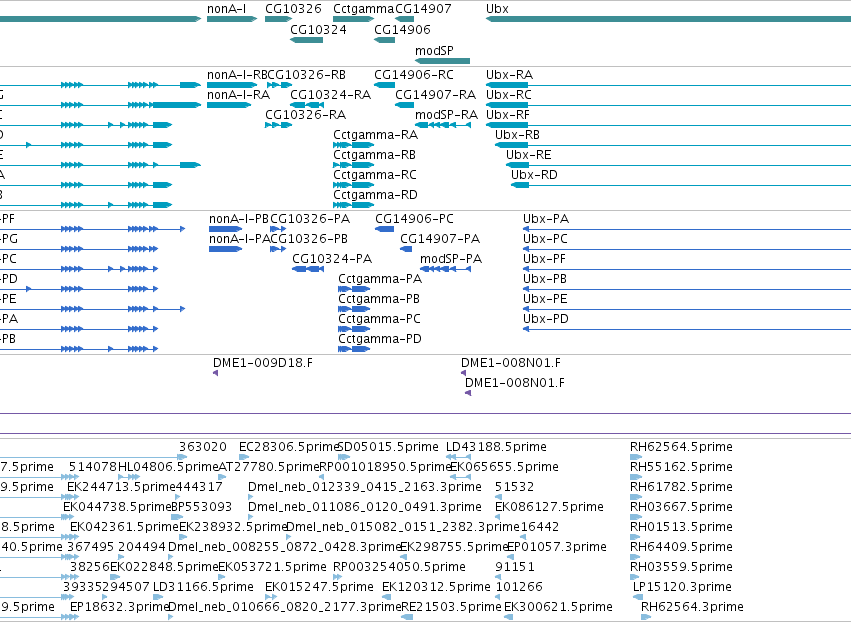Open EST LD43188.5prime
The width and height of the screenshot is (851, 622).
coord(496,447)
